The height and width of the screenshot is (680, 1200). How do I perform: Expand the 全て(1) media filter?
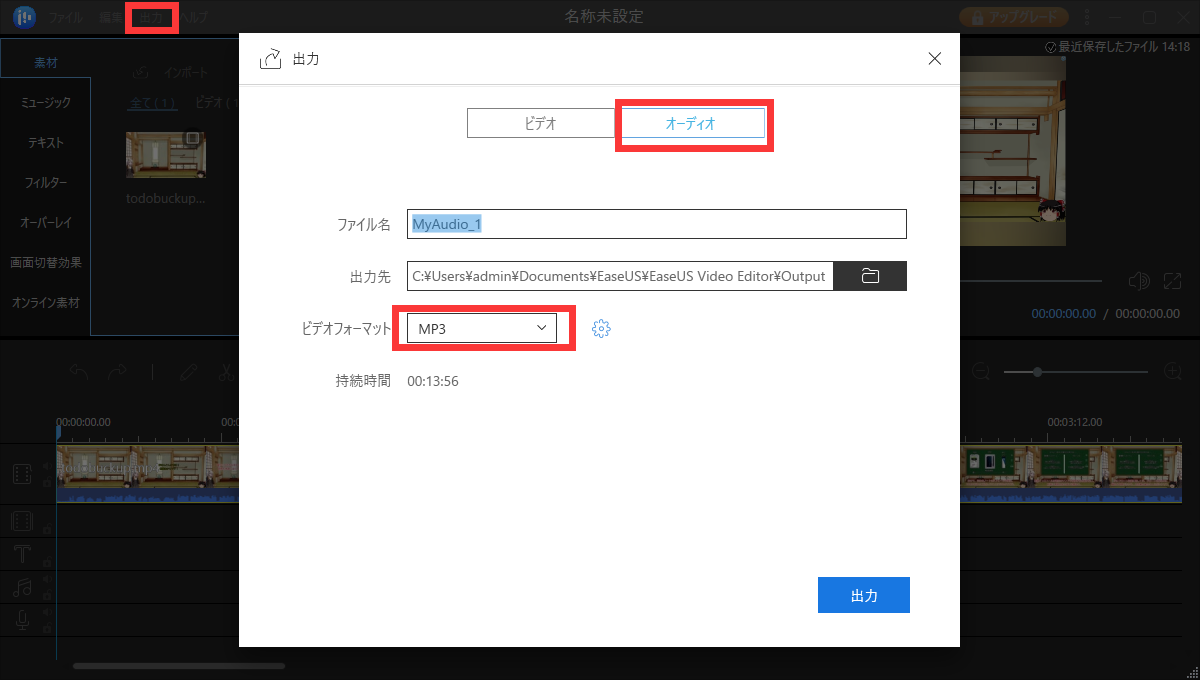(x=151, y=101)
